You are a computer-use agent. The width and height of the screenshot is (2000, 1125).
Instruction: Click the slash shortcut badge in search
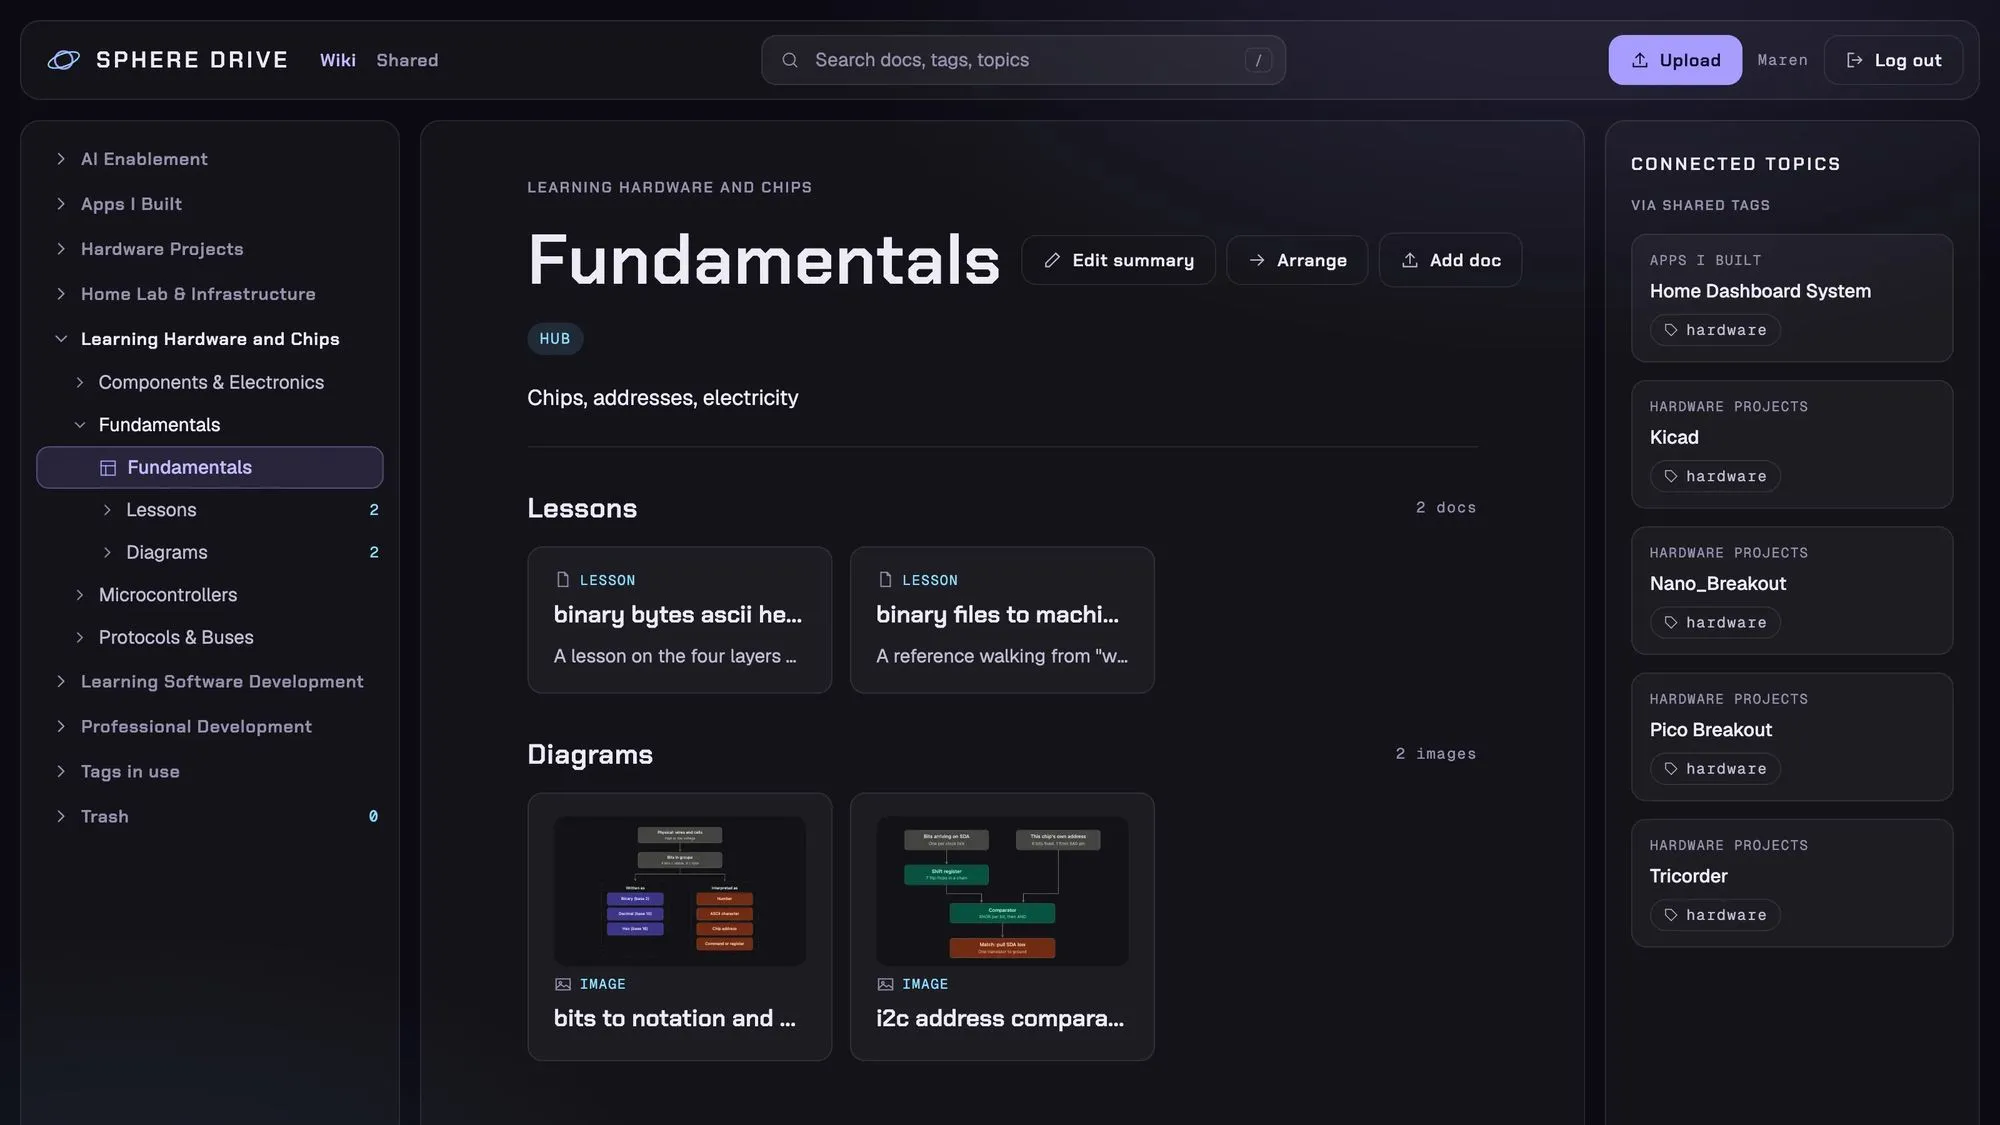point(1258,60)
